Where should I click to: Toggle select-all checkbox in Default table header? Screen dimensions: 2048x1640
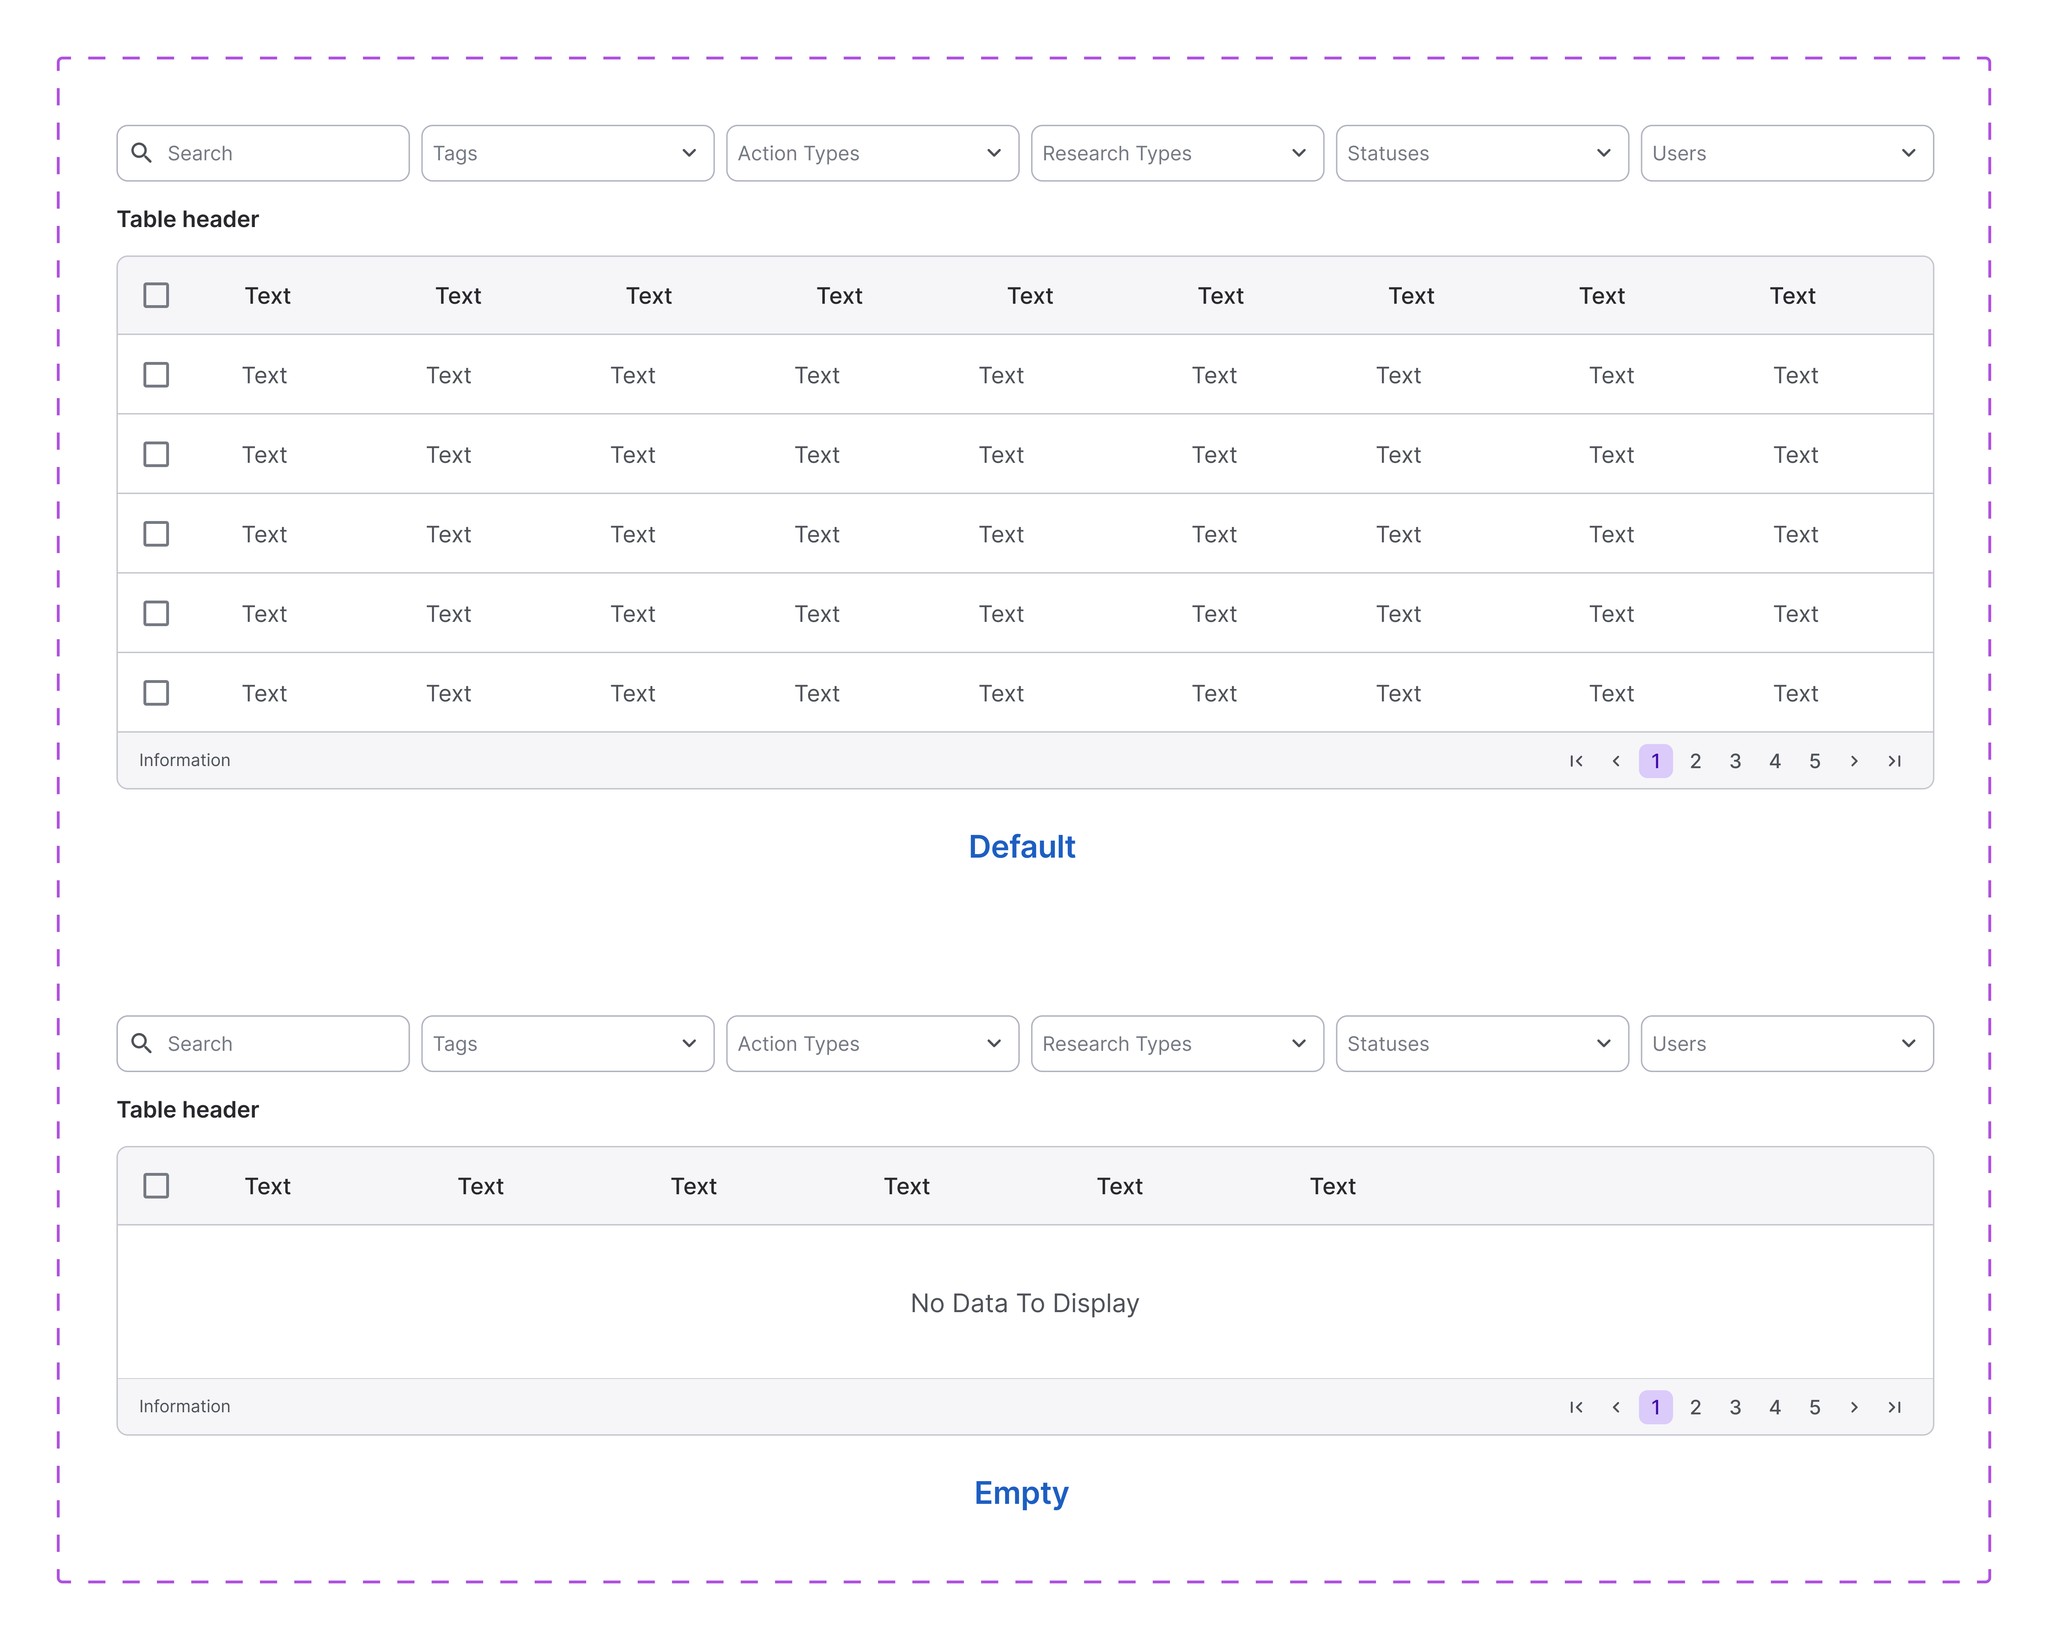coord(156,295)
